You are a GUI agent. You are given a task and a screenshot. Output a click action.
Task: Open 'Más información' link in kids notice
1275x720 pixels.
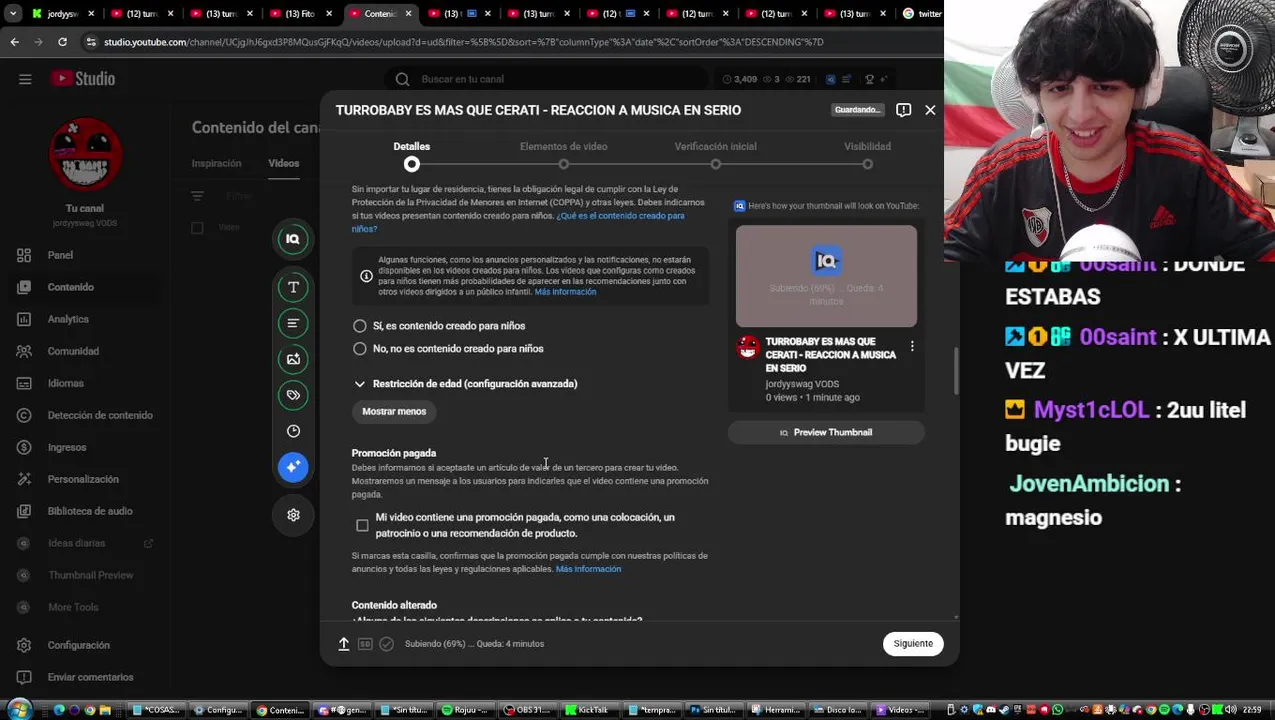point(565,292)
